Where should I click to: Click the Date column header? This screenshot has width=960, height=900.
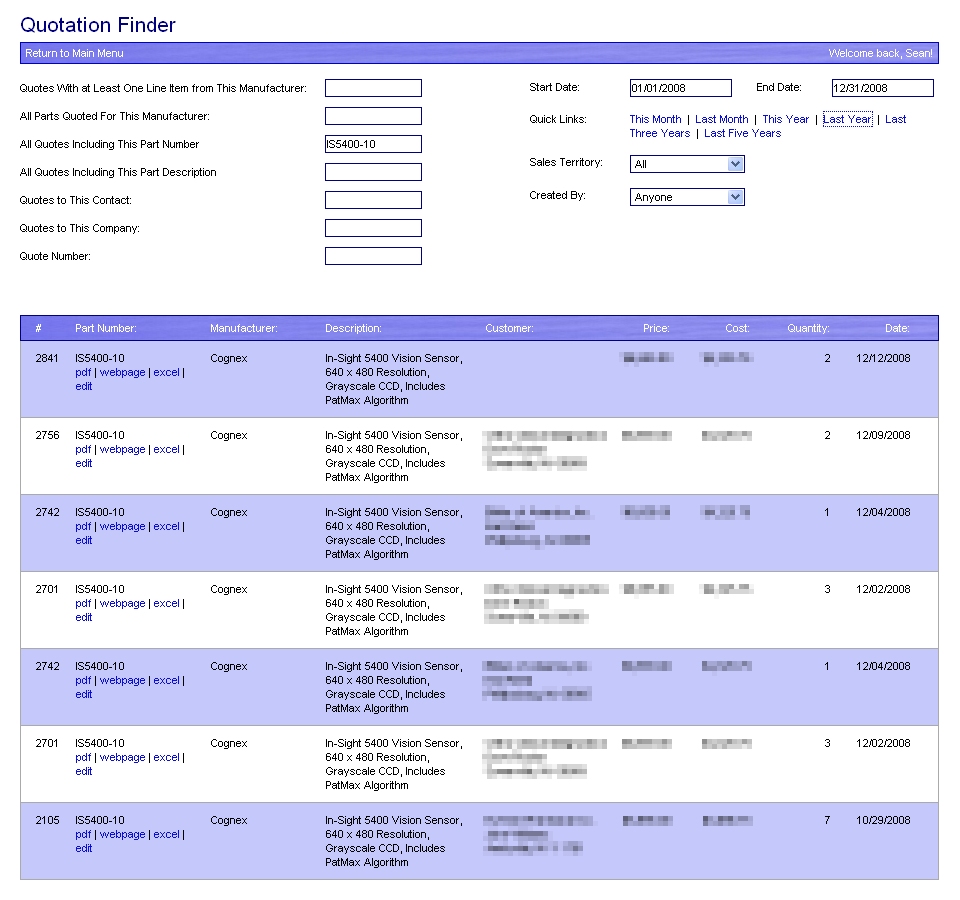point(896,328)
